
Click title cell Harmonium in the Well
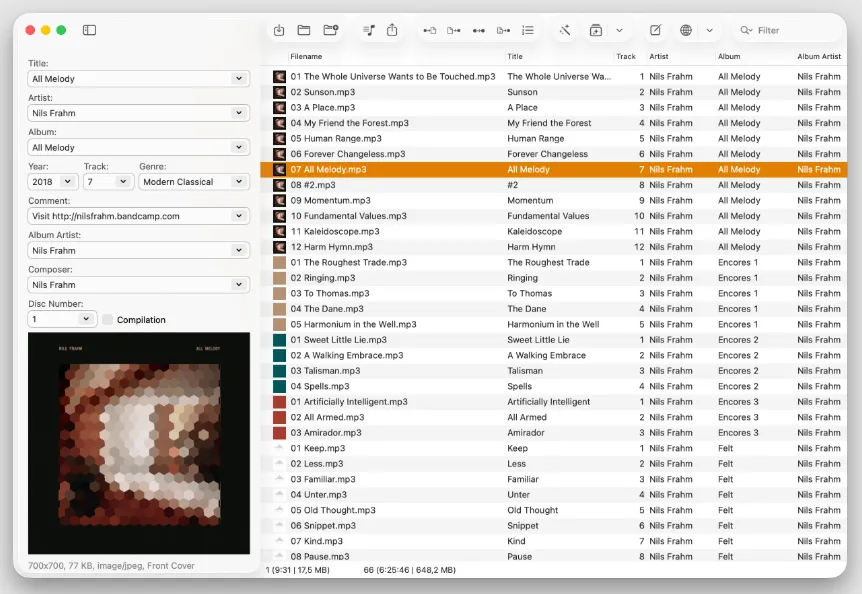(x=553, y=324)
